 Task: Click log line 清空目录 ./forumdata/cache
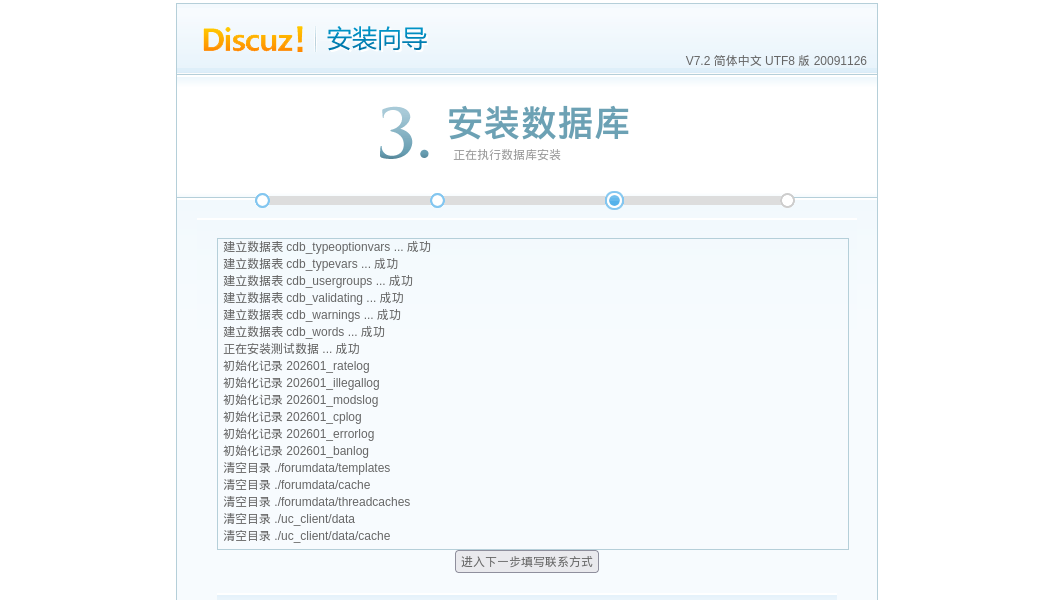[296, 485]
